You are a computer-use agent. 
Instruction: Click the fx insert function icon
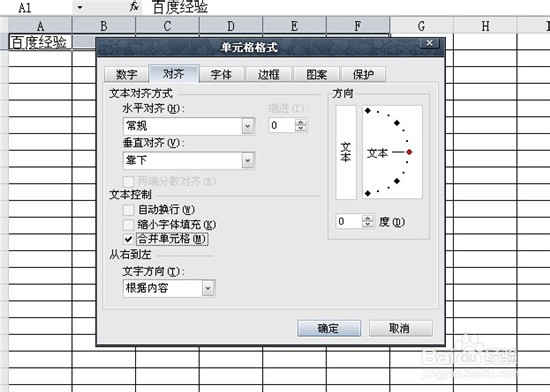point(135,7)
